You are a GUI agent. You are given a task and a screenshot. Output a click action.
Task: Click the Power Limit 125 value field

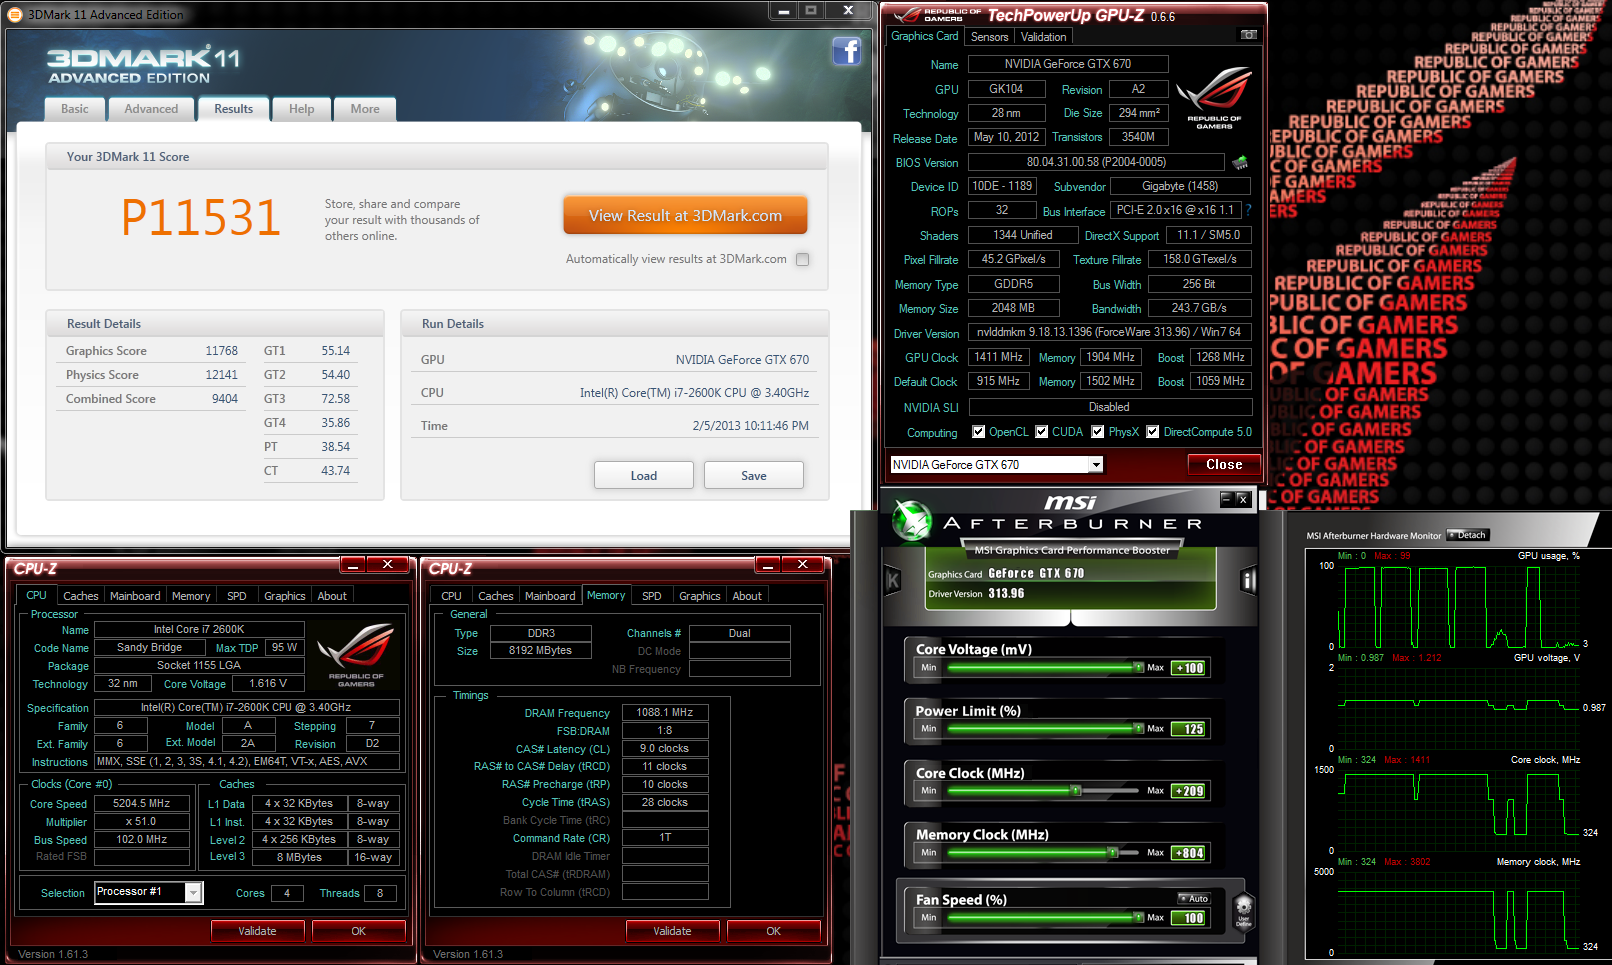[1190, 729]
